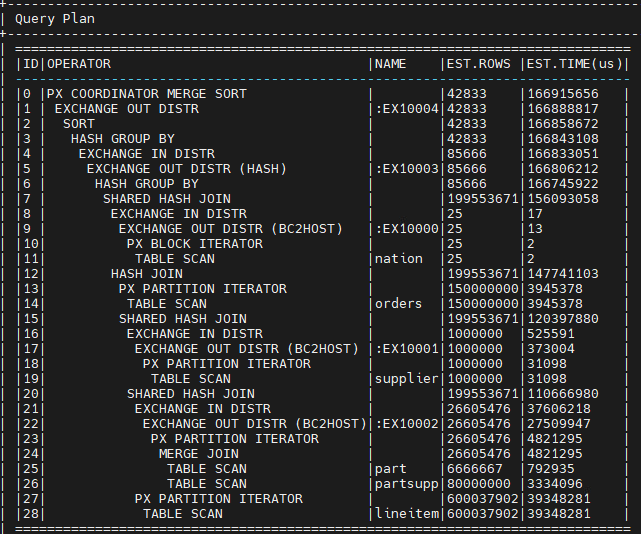Click the supplier table name
This screenshot has height=534, width=641.
(407, 379)
